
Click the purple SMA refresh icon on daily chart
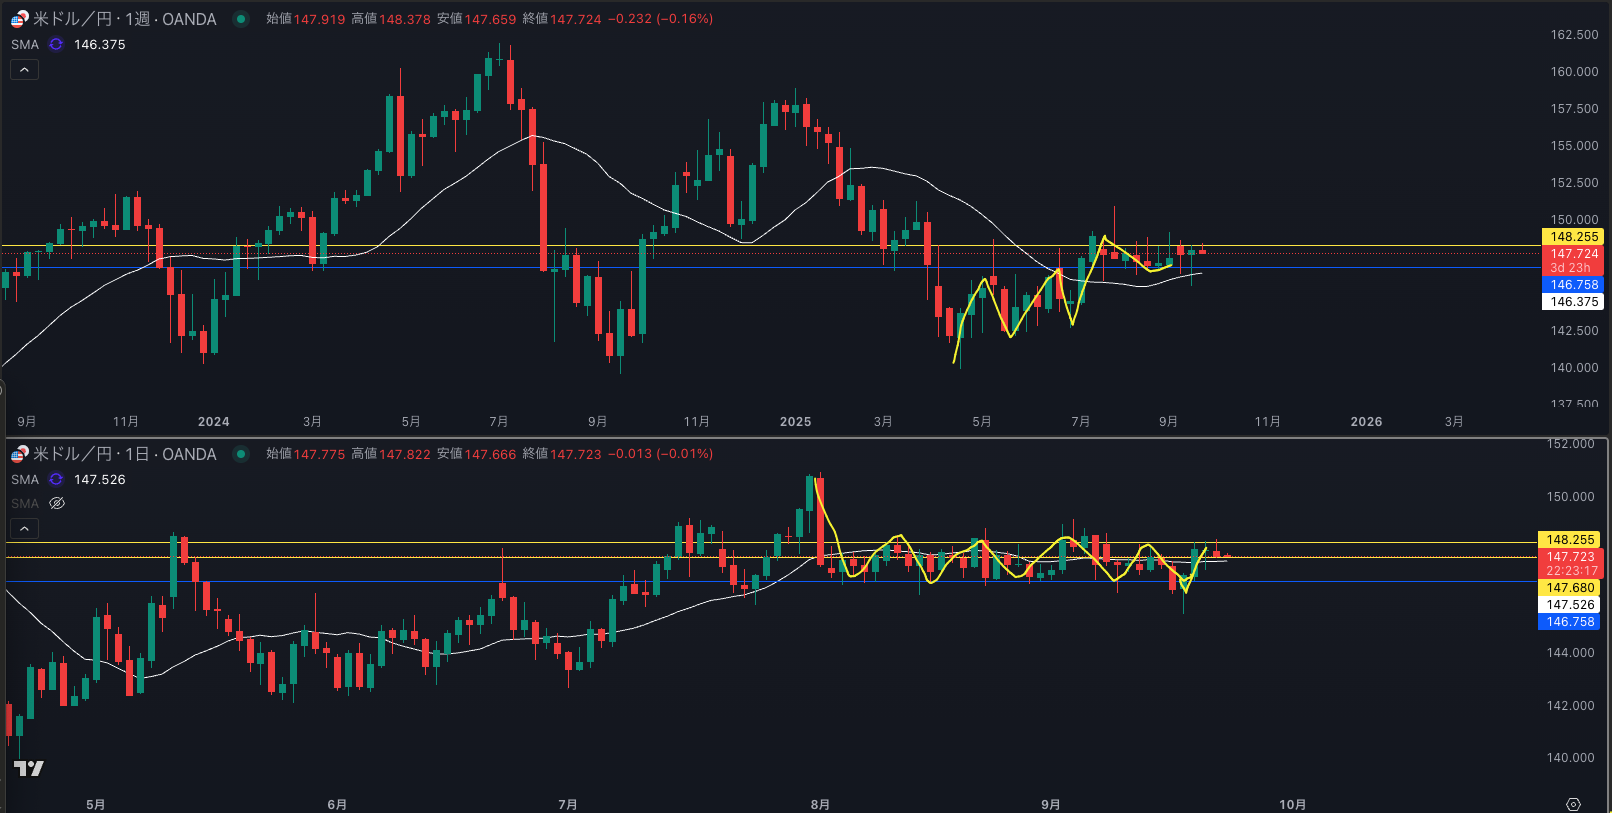point(56,480)
